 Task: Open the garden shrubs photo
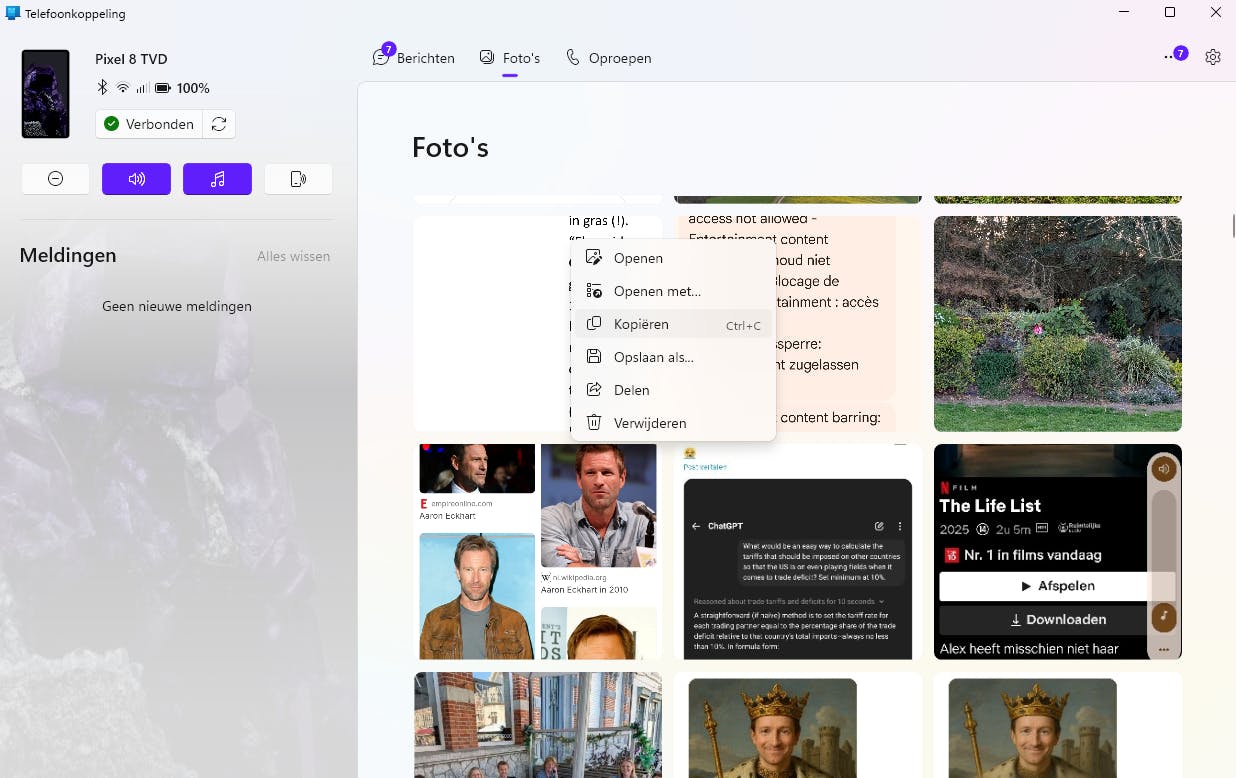tap(1058, 324)
